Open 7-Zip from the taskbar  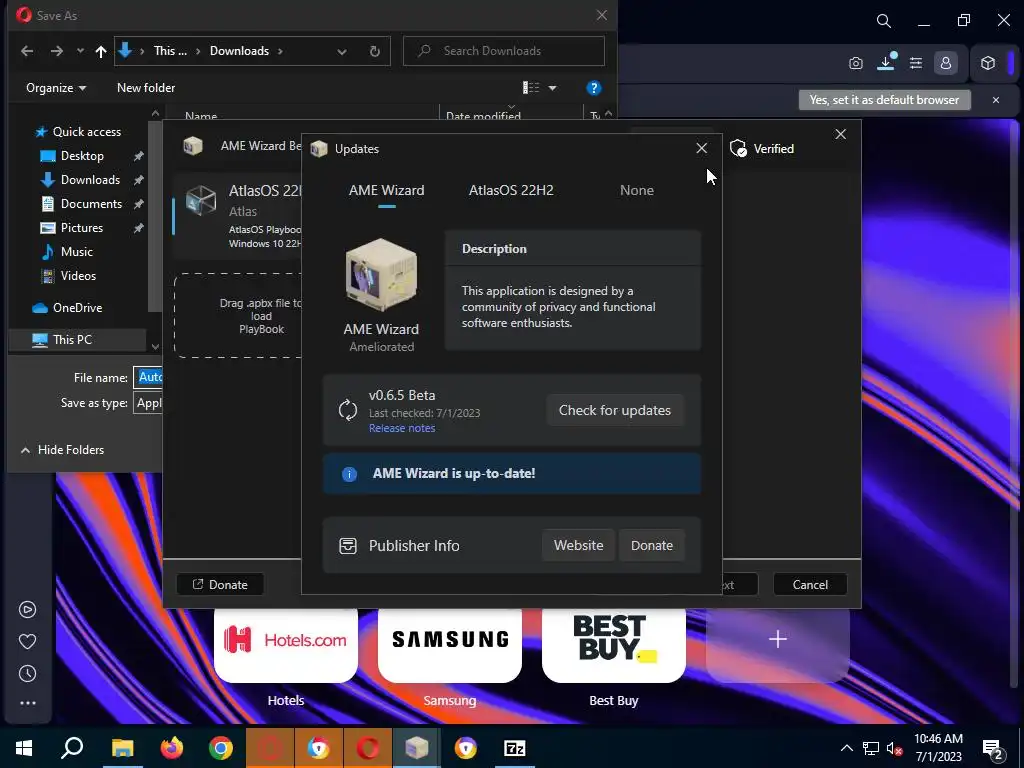pos(515,748)
